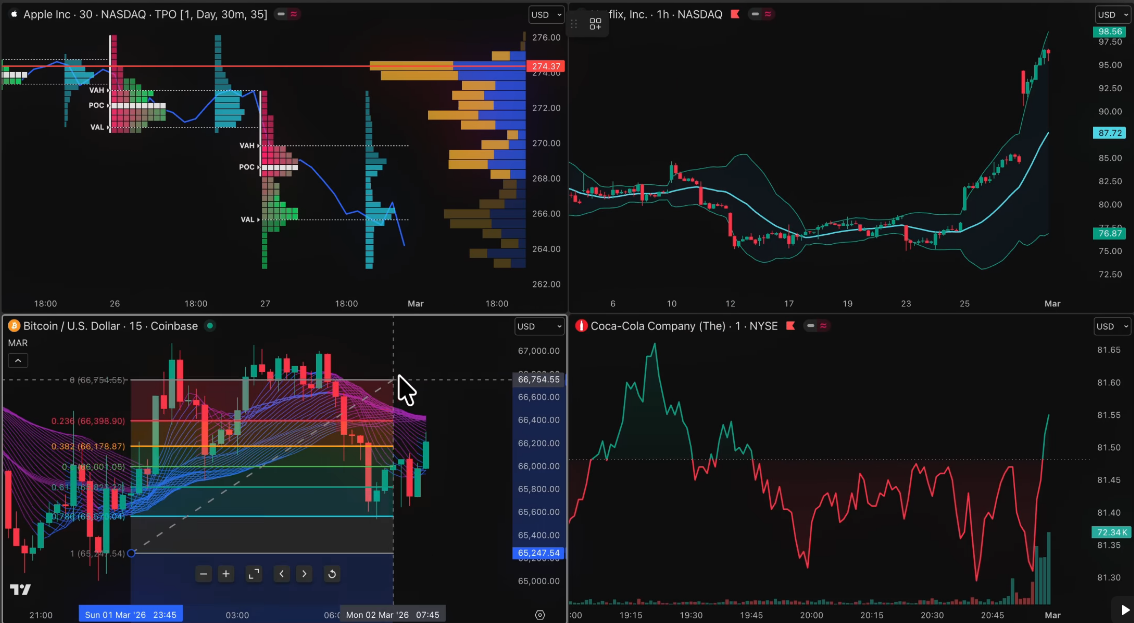Click the TPO [1, Day, 30m, 35] indicator label

click(x=211, y=14)
